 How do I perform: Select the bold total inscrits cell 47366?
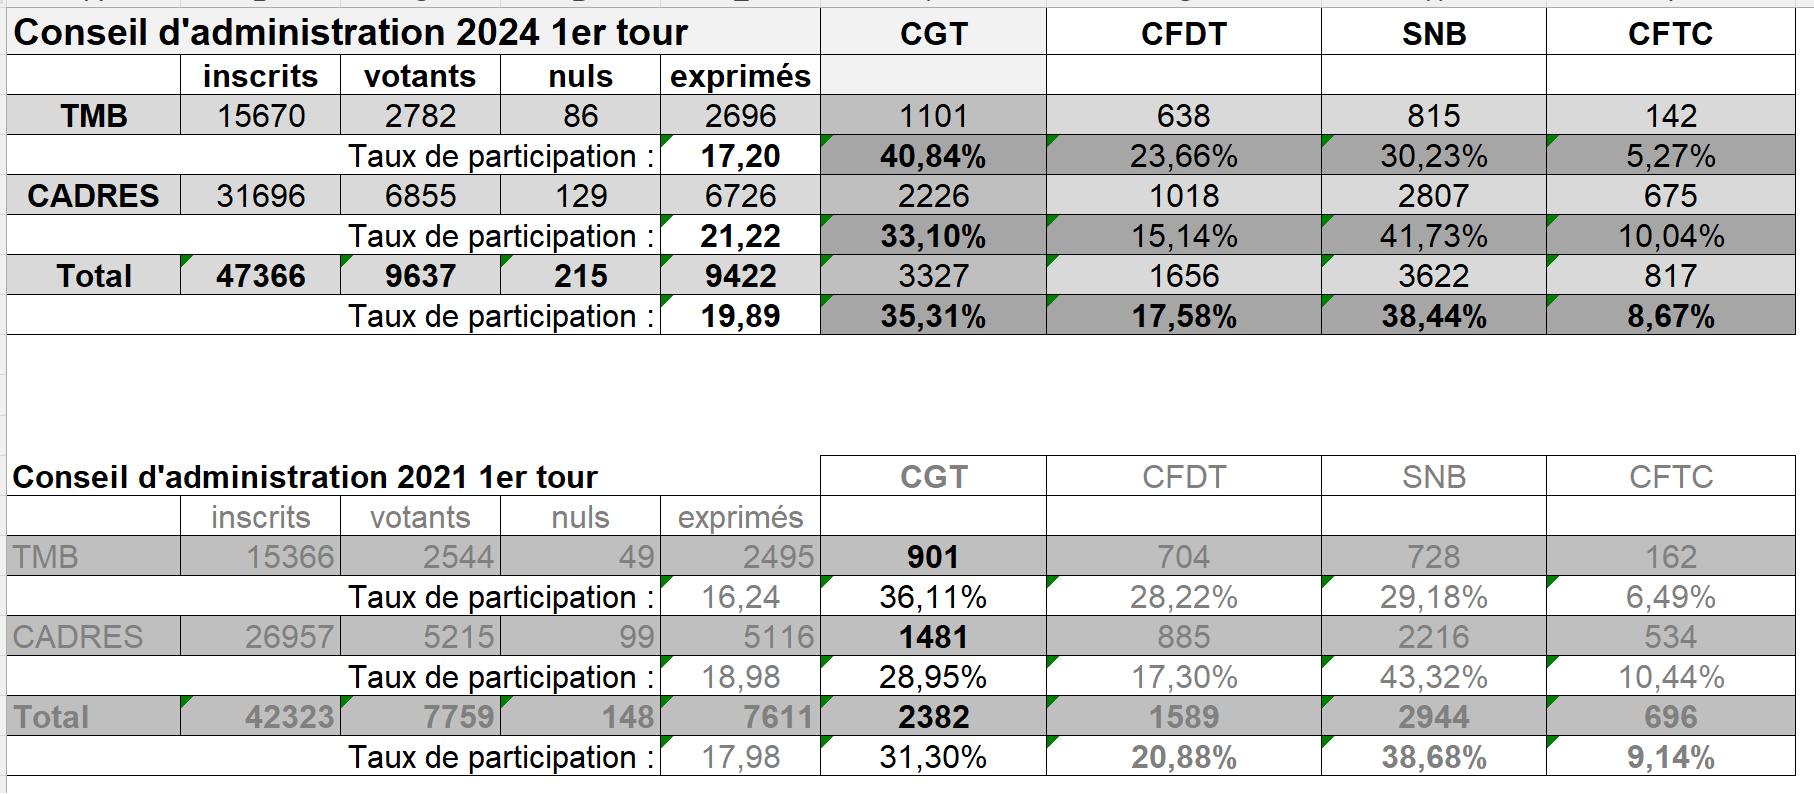click(261, 276)
